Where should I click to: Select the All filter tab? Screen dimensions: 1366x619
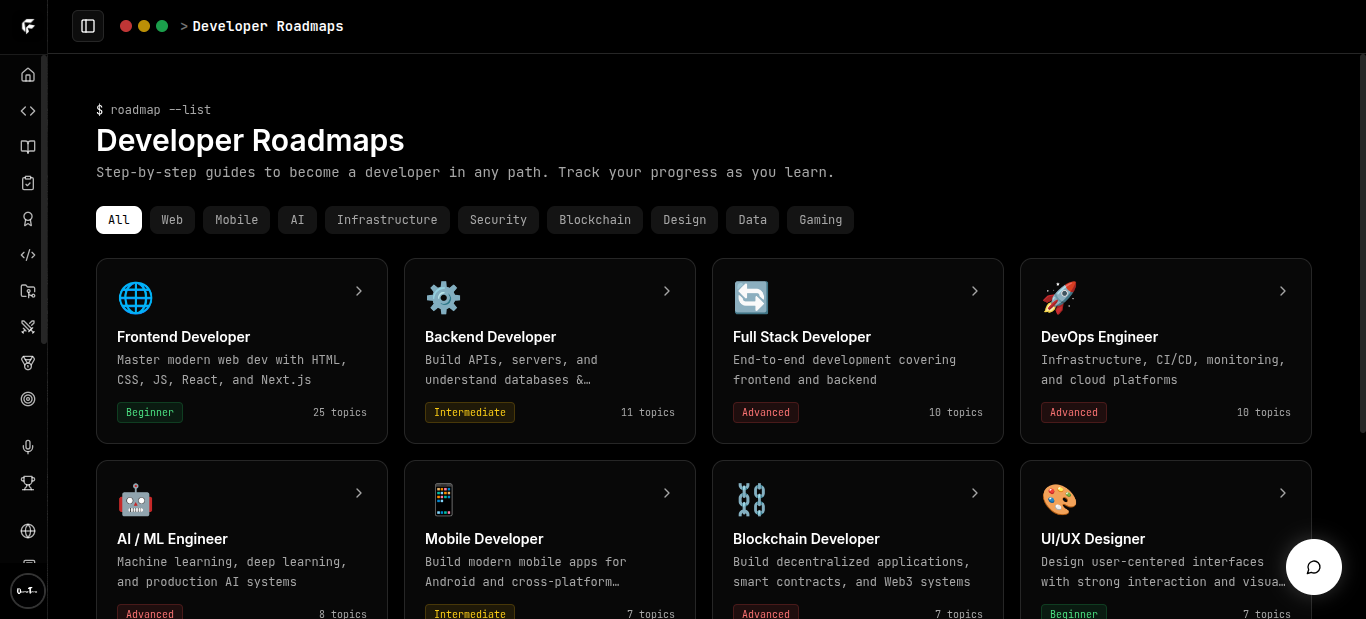click(x=118, y=219)
